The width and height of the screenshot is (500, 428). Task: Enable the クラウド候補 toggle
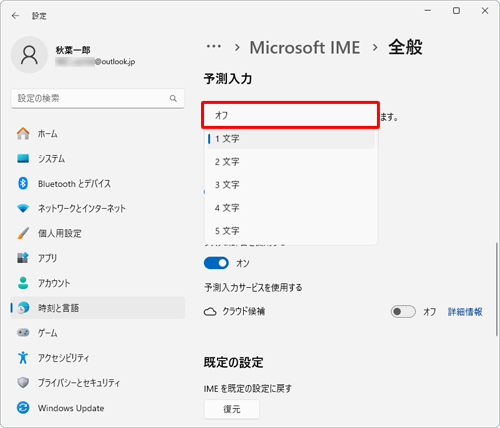point(403,311)
